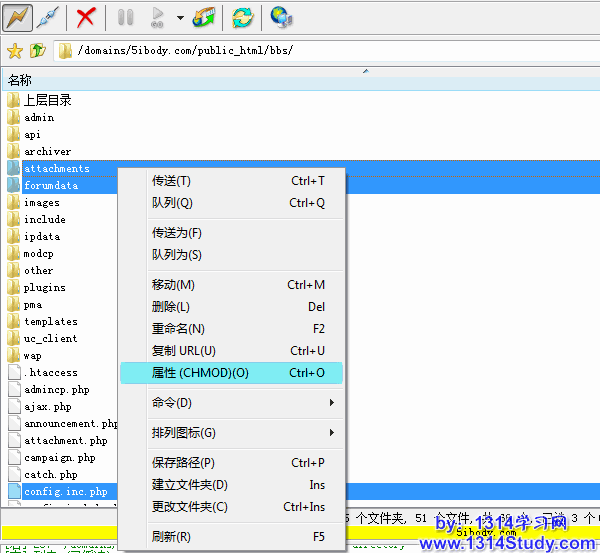Click the green circular arrows refresh icon
The width and height of the screenshot is (600, 553).
point(242,17)
